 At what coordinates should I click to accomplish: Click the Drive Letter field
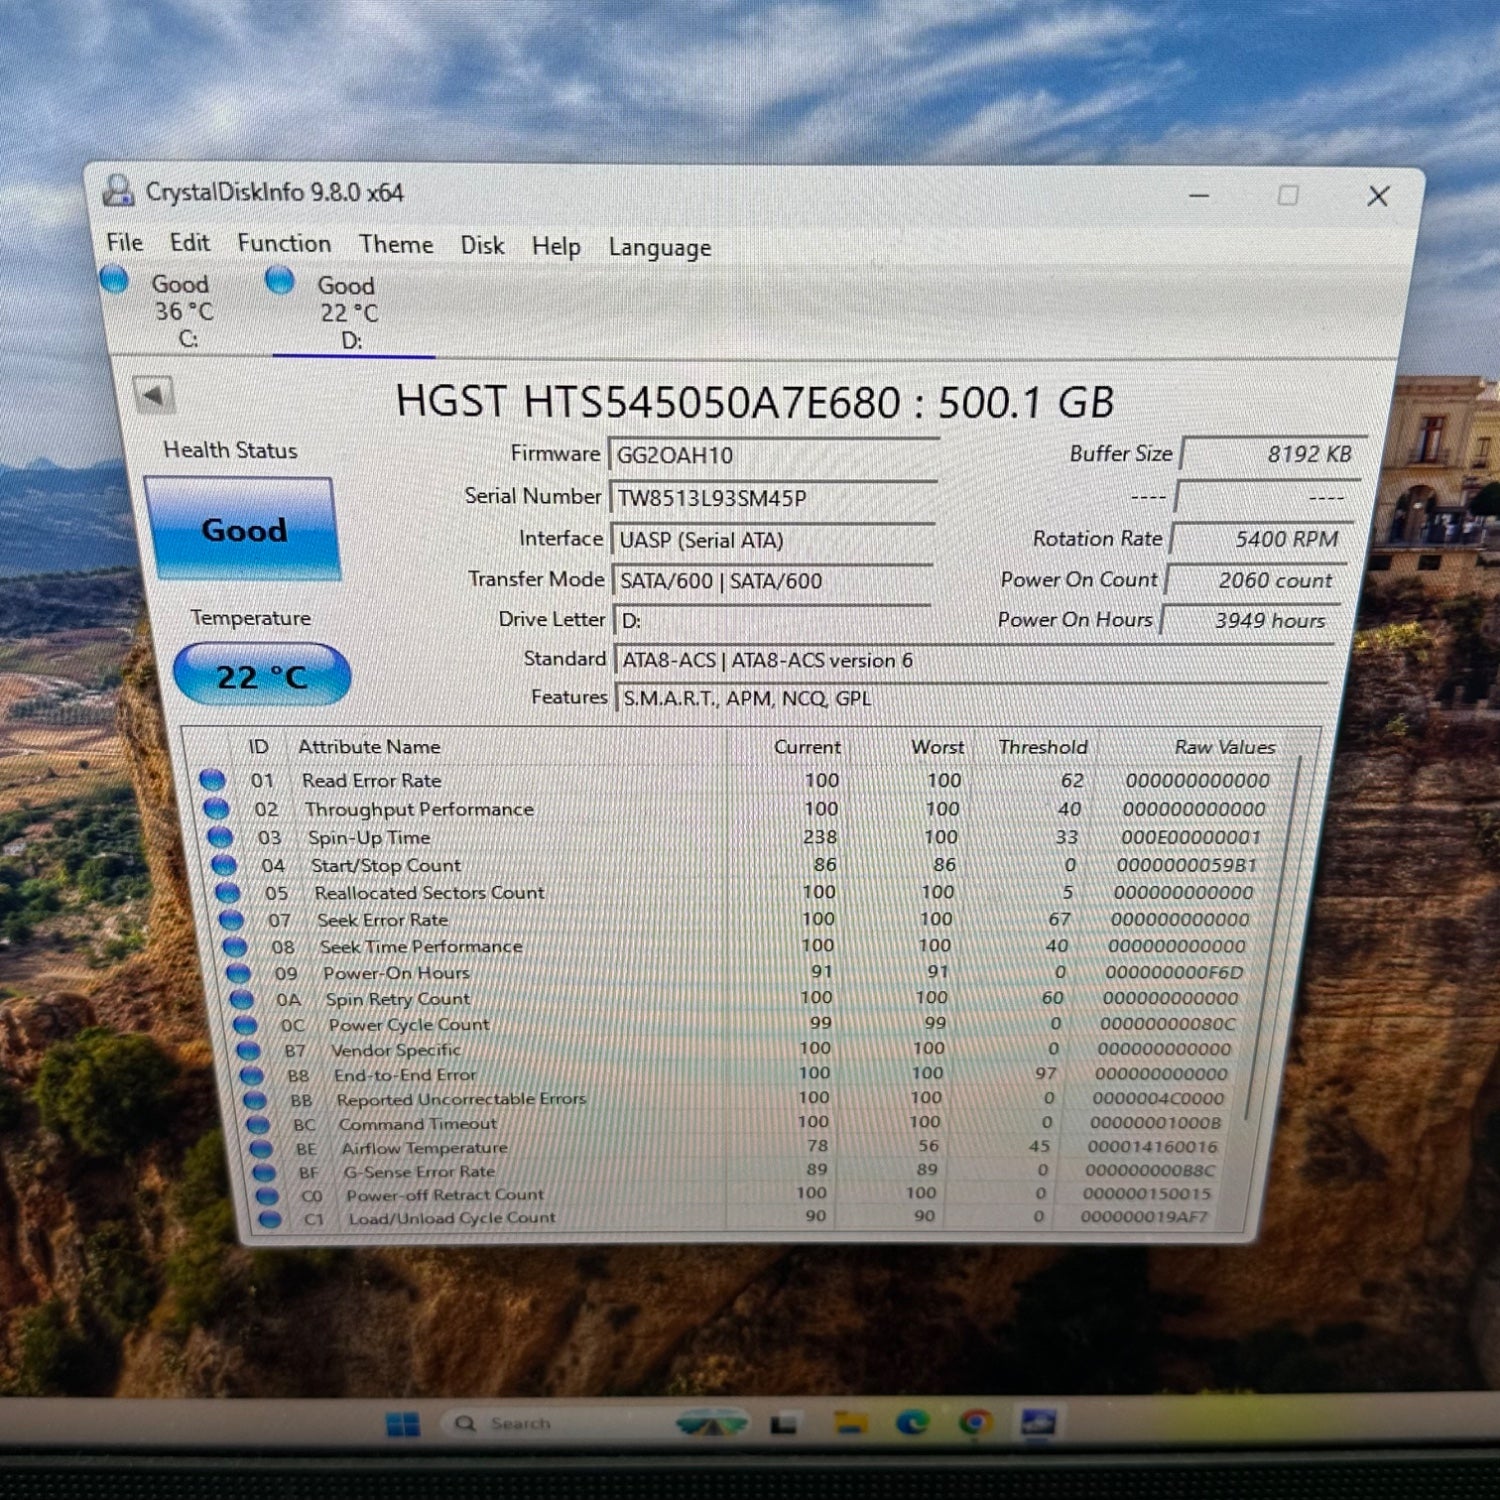773,620
